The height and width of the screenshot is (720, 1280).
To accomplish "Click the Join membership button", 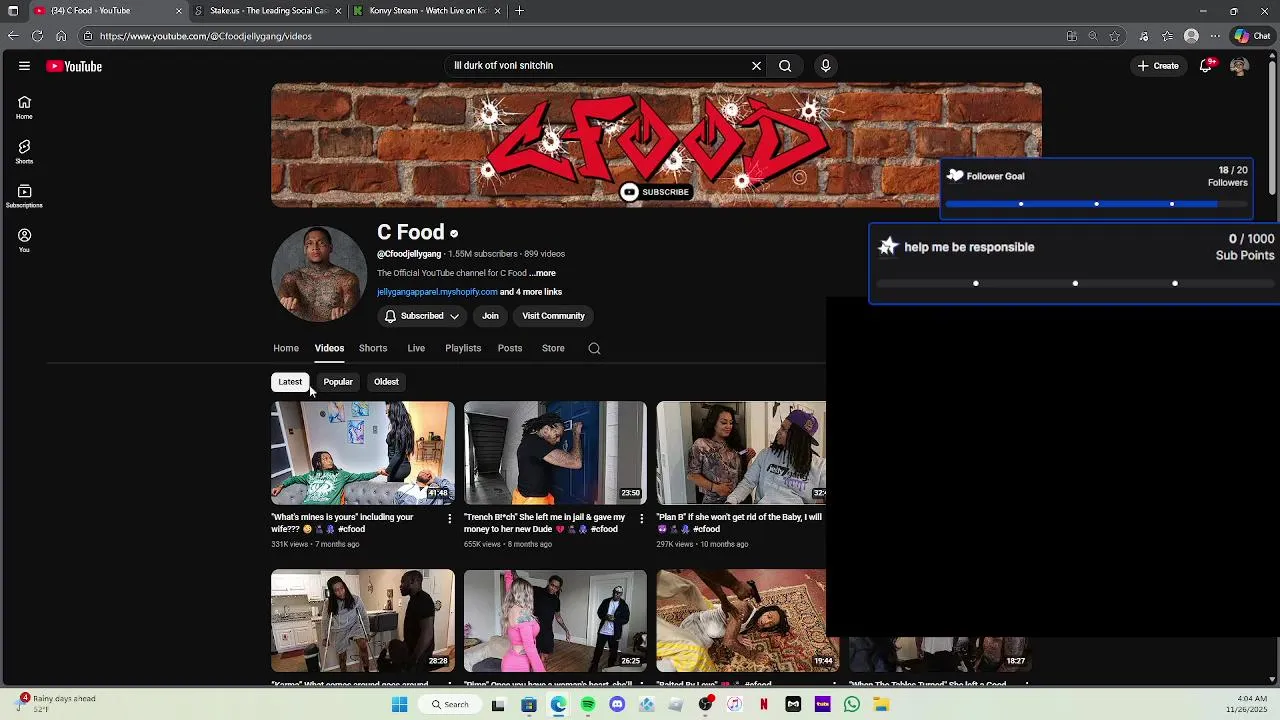I will [490, 316].
